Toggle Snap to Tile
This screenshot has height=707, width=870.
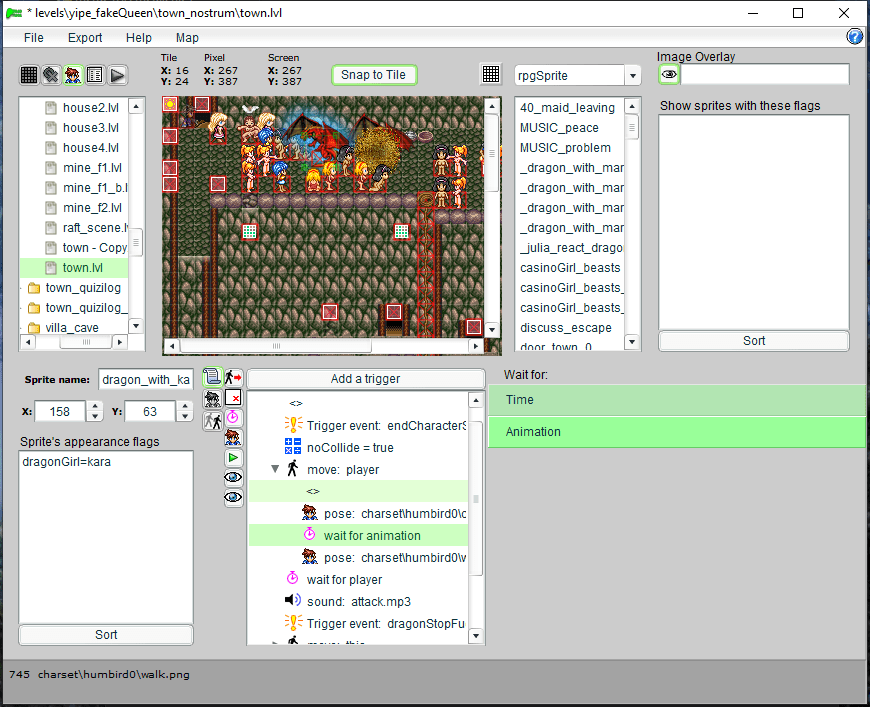[373, 75]
